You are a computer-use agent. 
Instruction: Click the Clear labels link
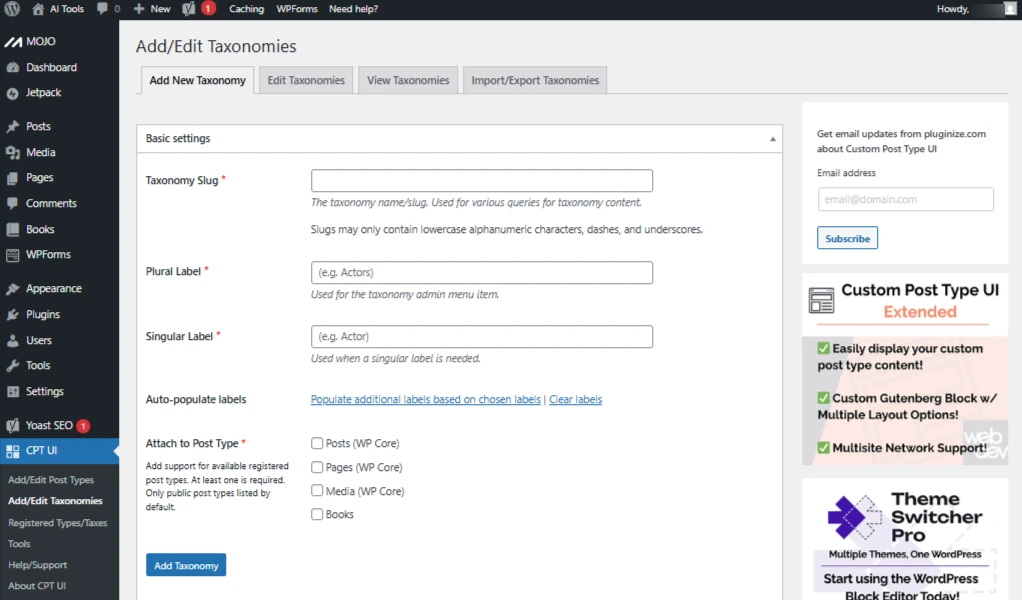[x=575, y=400]
